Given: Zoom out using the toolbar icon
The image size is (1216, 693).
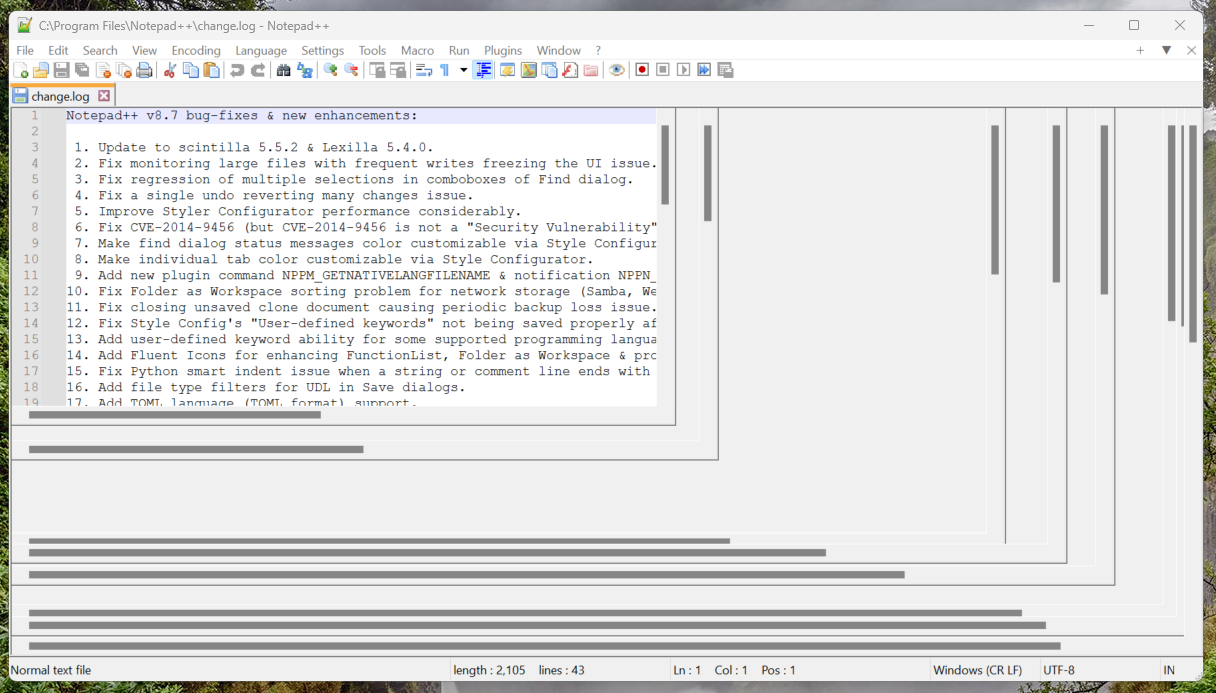Looking at the screenshot, I should coord(351,70).
